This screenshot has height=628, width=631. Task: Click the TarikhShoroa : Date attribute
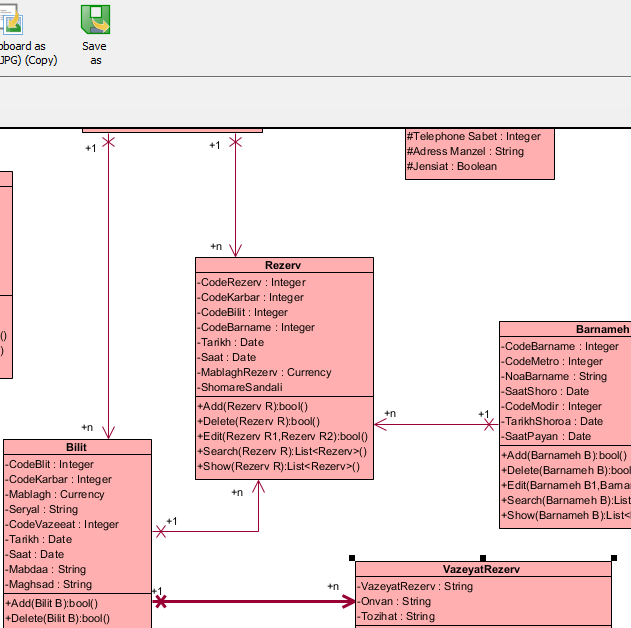pyautogui.click(x=552, y=421)
